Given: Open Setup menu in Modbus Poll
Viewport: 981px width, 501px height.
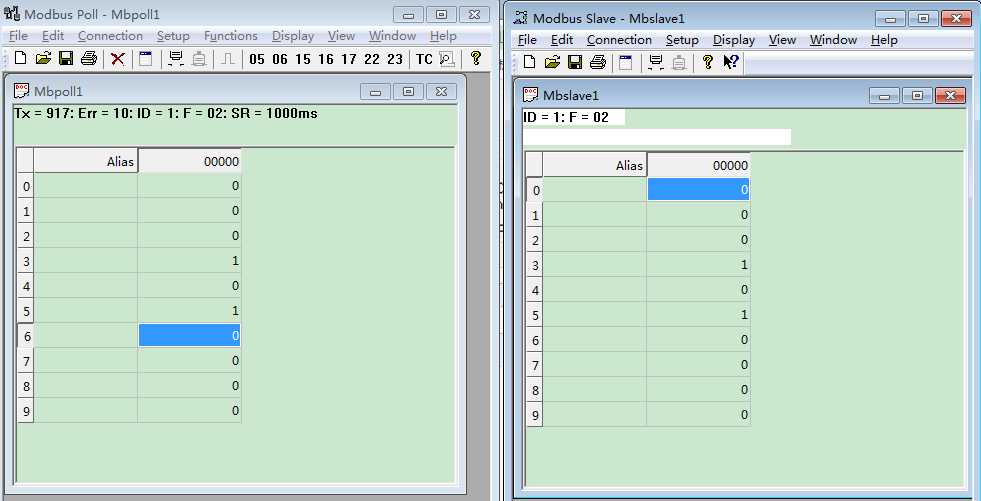Looking at the screenshot, I should [173, 36].
